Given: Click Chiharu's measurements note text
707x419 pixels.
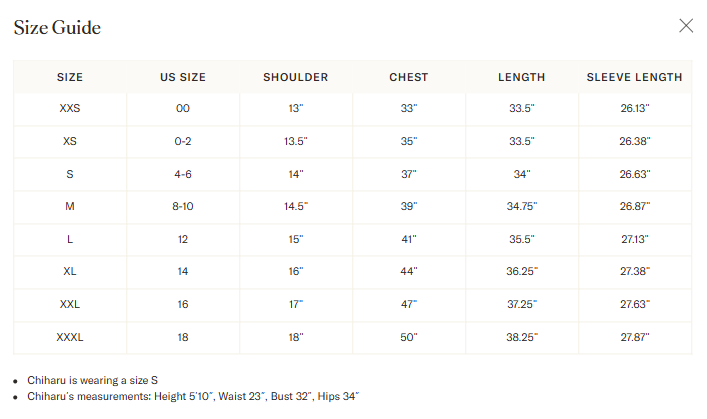Looking at the screenshot, I should click(193, 396).
